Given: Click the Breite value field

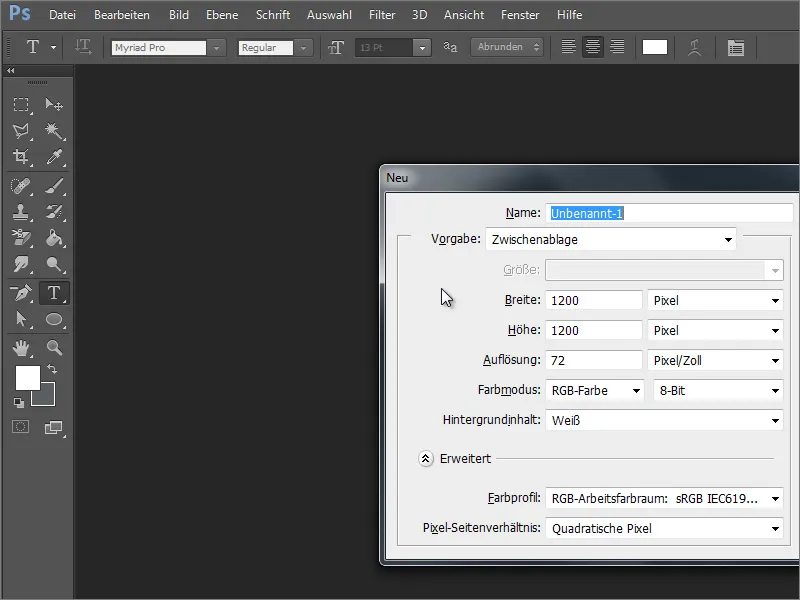Looking at the screenshot, I should 594,301.
